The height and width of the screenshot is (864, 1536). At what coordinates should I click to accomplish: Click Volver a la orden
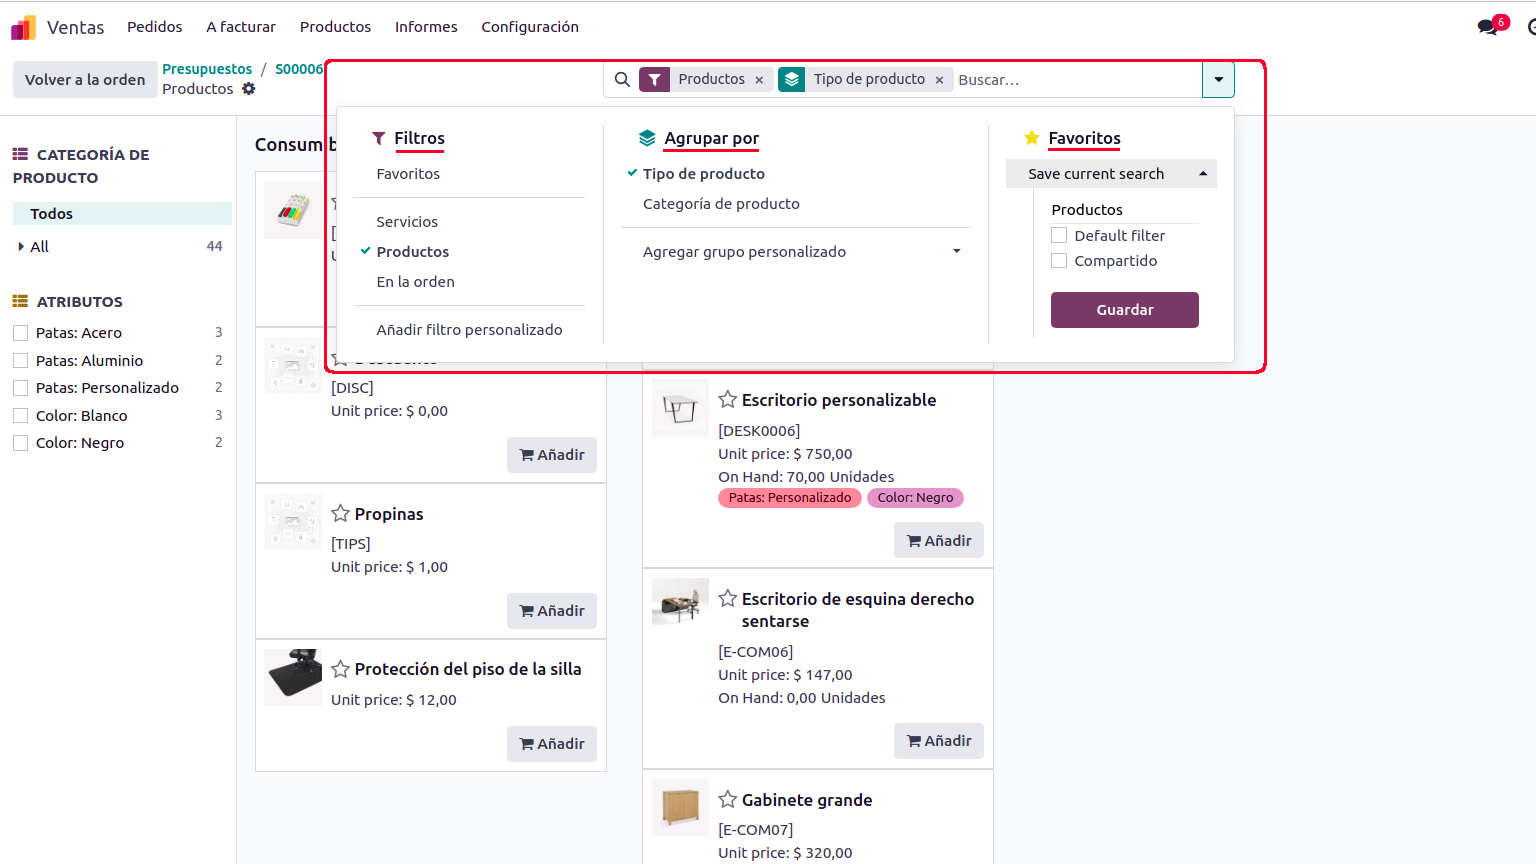point(85,79)
